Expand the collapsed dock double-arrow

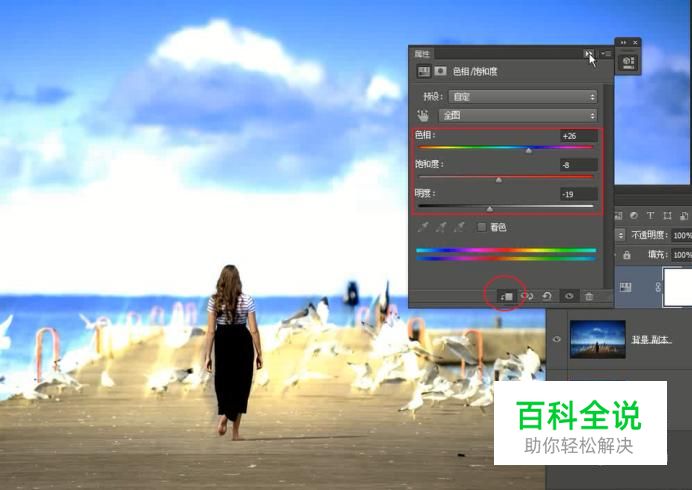pyautogui.click(x=623, y=42)
